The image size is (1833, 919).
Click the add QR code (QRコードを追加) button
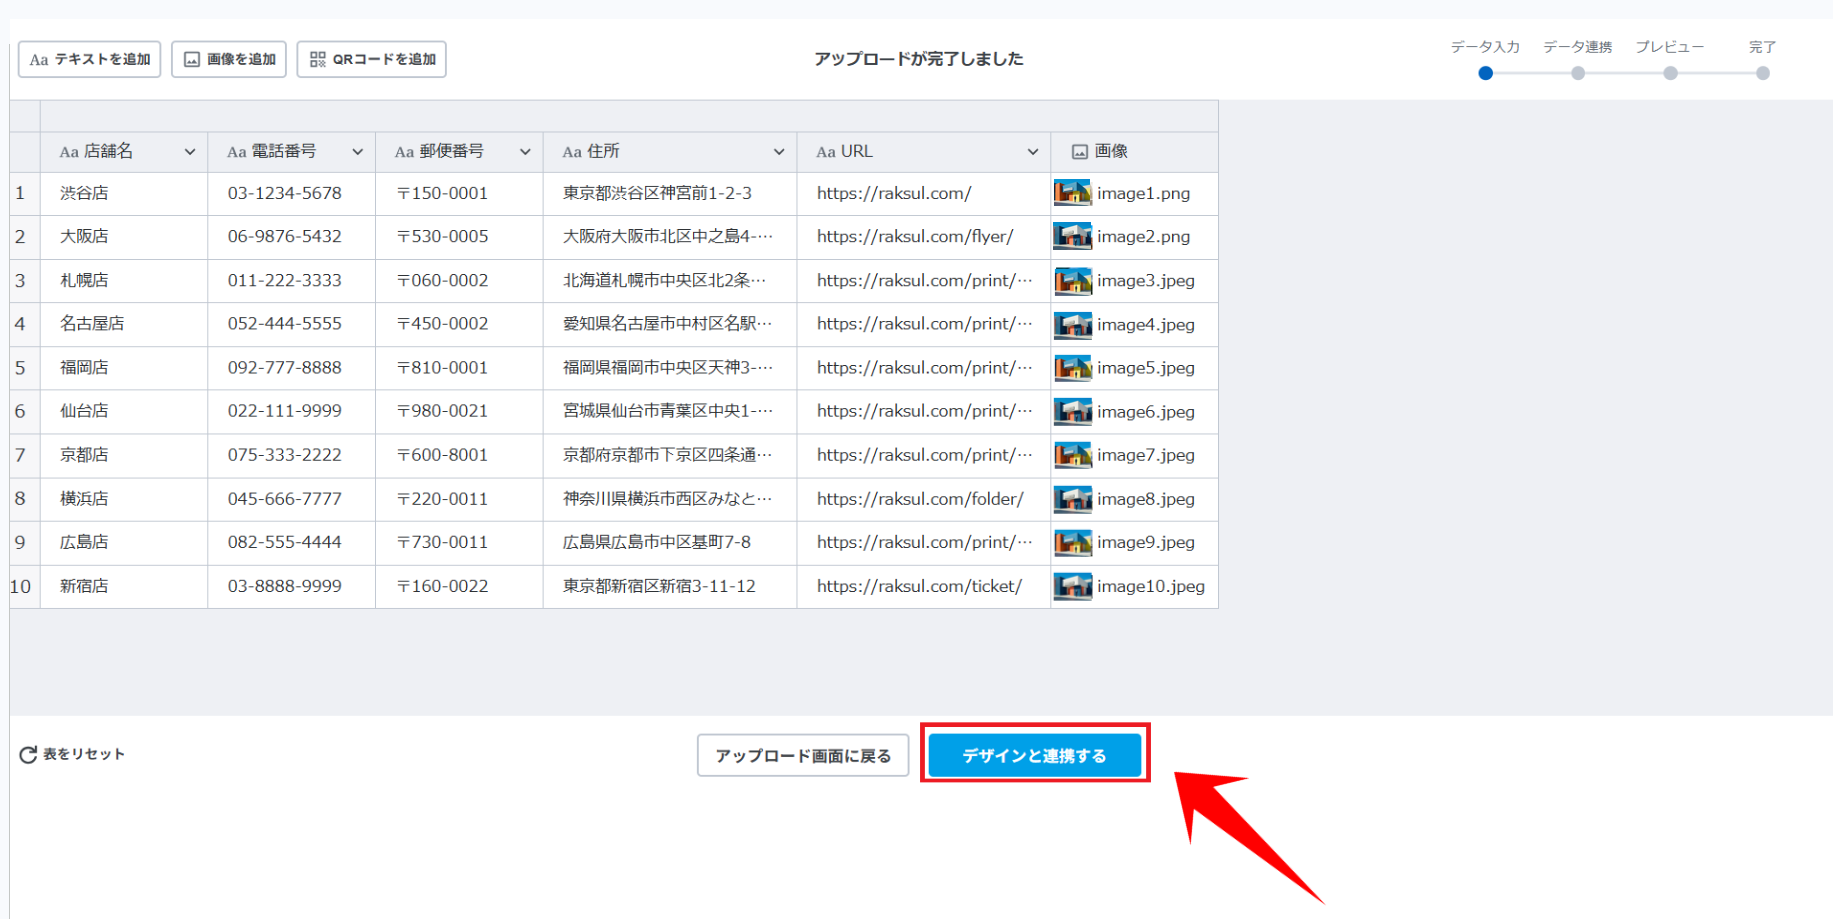click(371, 59)
